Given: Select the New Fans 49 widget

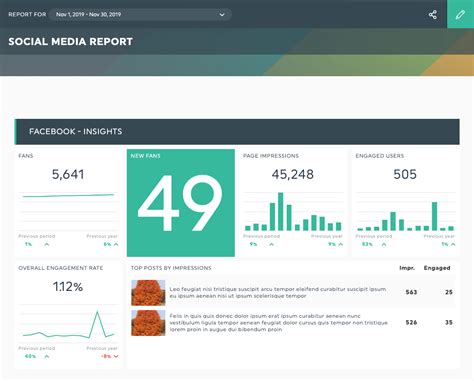Looking at the screenshot, I should click(181, 203).
